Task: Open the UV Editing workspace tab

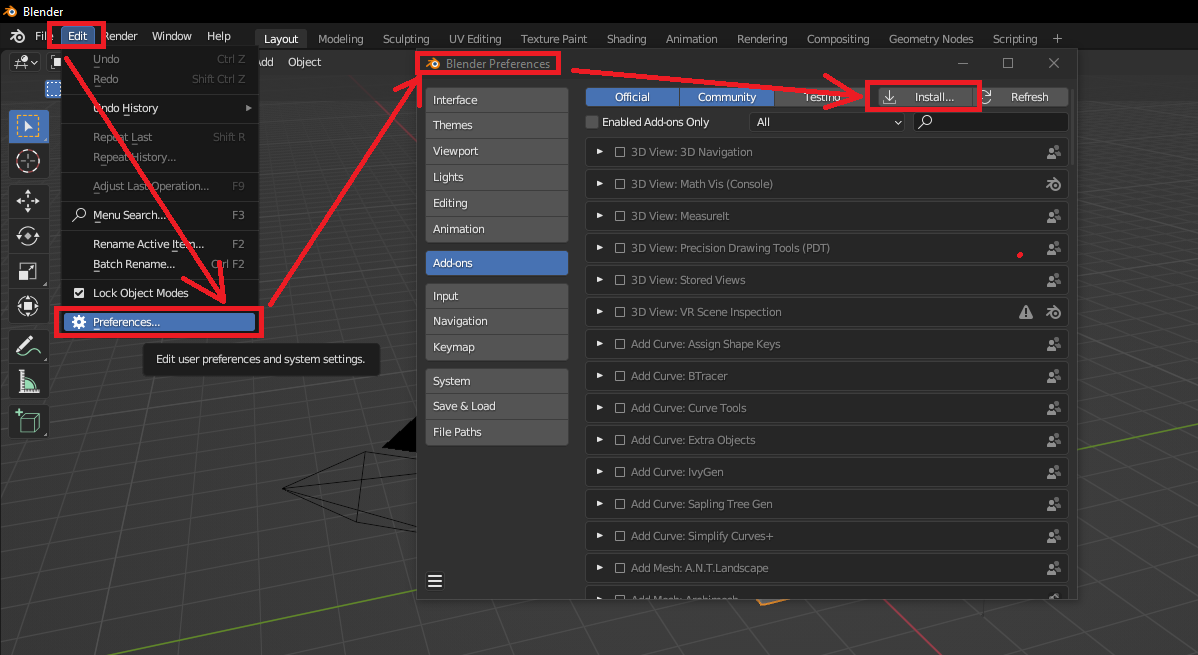Action: click(x=475, y=39)
